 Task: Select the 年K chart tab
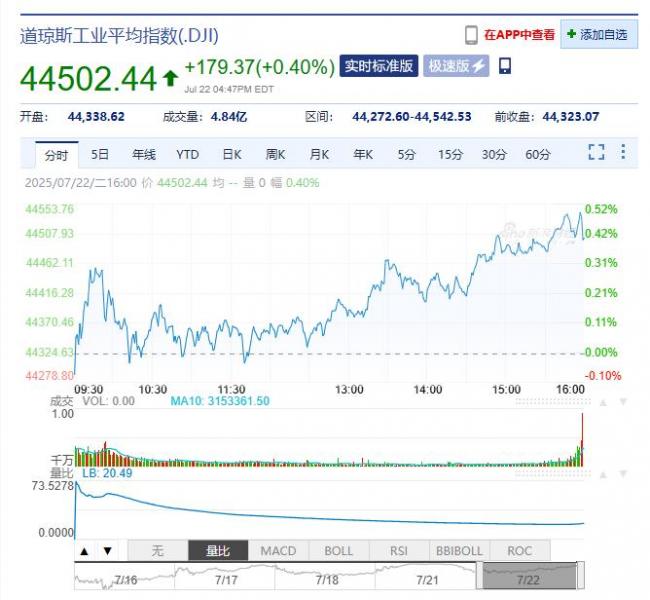point(363,155)
